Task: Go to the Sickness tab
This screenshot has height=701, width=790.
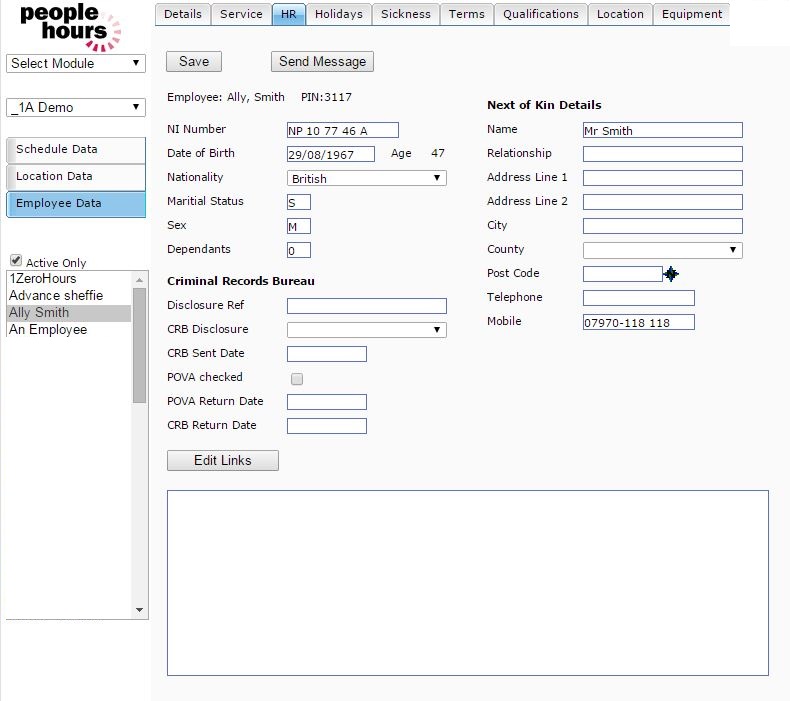Action: (x=406, y=14)
